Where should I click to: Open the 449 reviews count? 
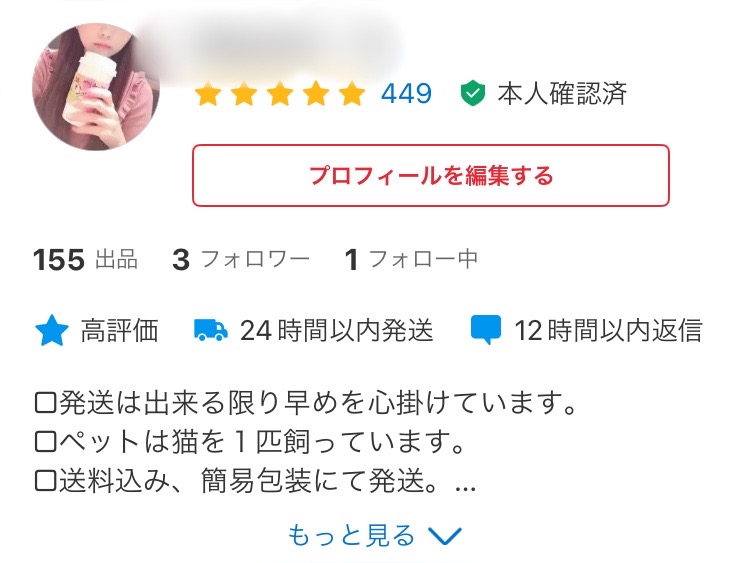tap(407, 93)
